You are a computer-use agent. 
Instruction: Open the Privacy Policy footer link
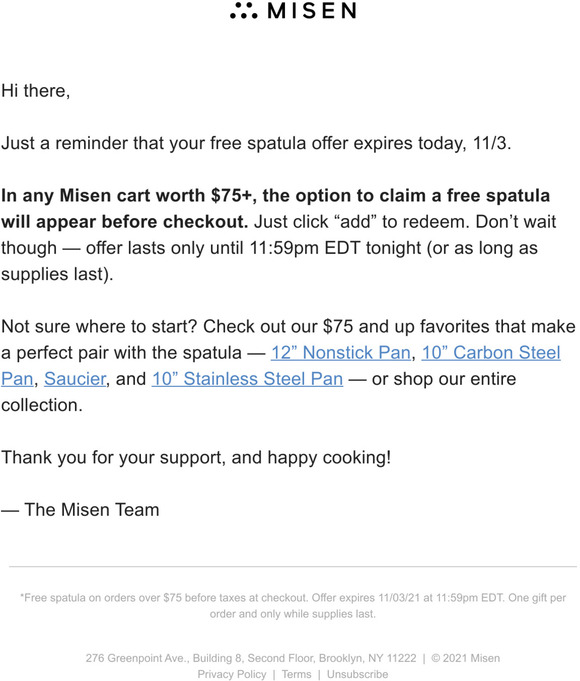point(232,674)
